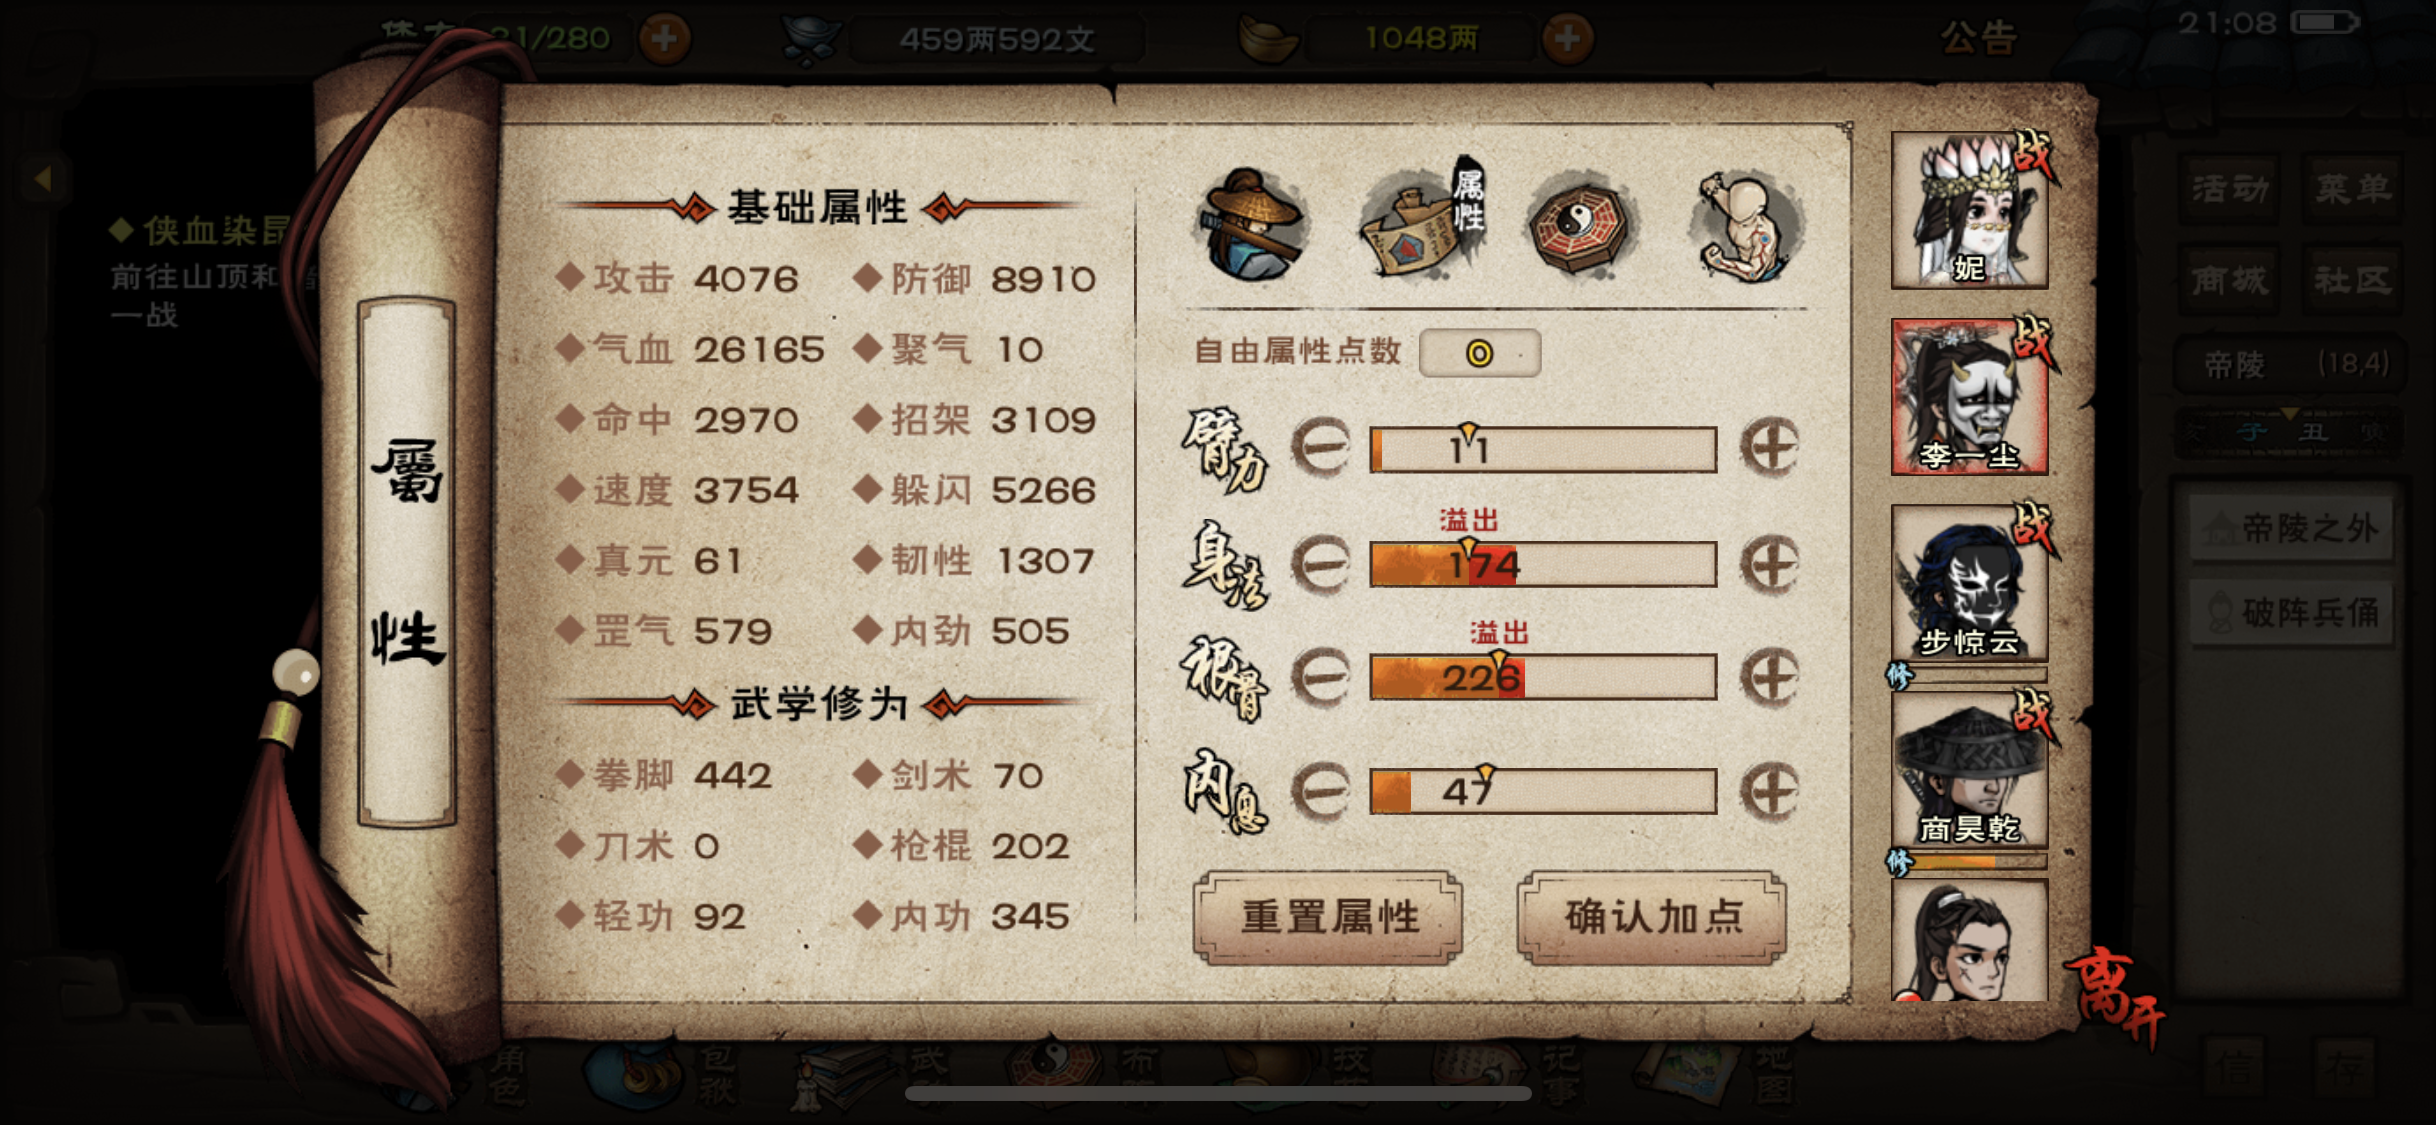The width and height of the screenshot is (2436, 1125).
Task: Click the 身法 attribute bar
Action: click(x=1543, y=564)
